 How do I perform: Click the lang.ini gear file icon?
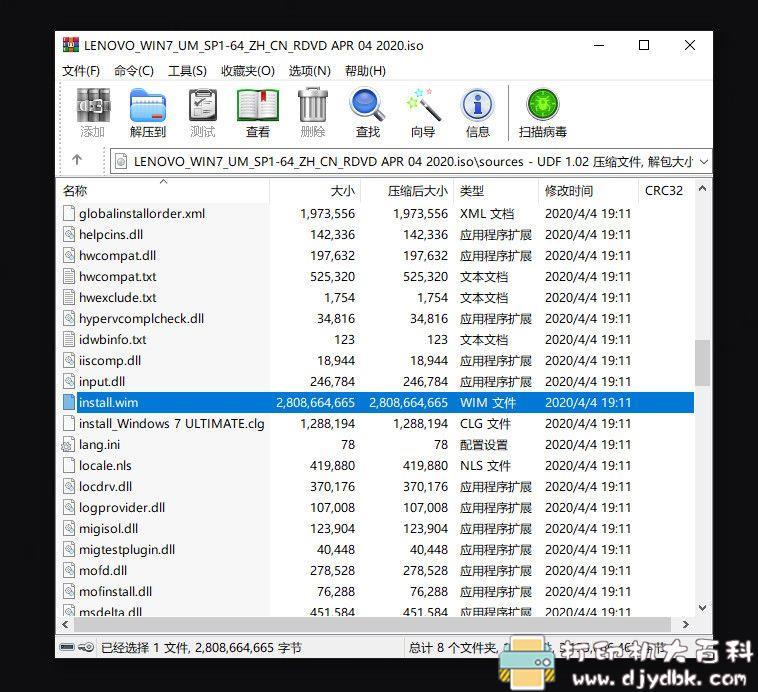69,445
